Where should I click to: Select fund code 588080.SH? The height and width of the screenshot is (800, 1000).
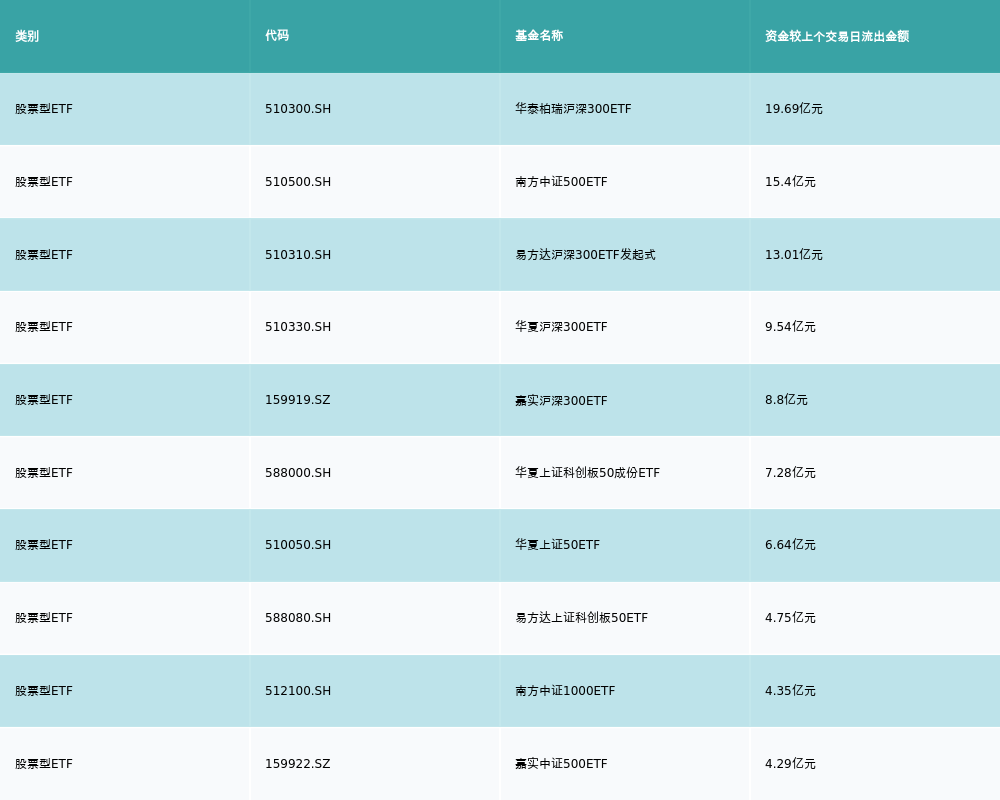(298, 618)
